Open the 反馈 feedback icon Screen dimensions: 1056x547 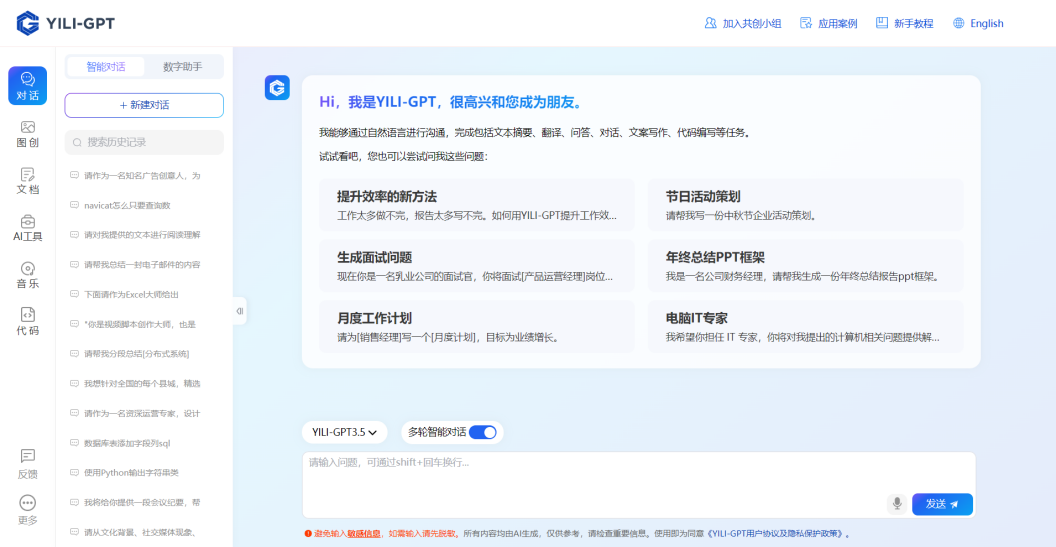pyautogui.click(x=27, y=463)
